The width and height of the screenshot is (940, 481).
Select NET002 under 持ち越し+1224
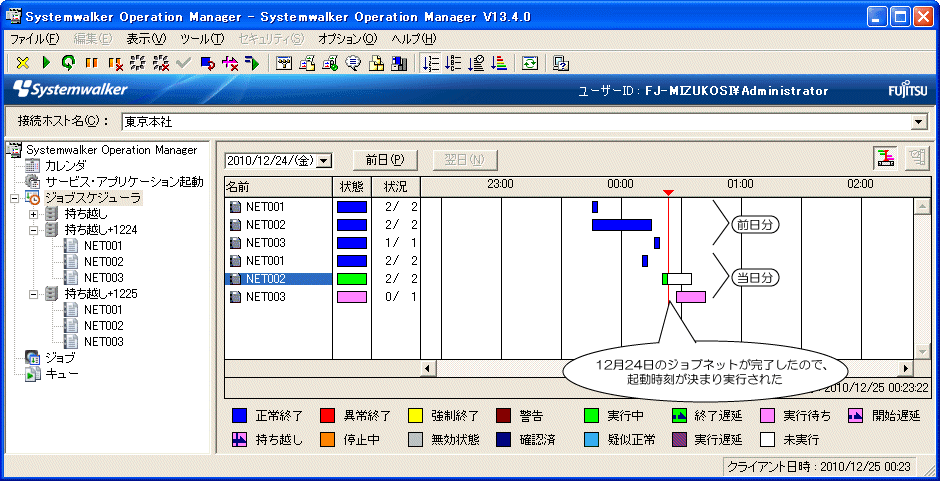[104, 261]
